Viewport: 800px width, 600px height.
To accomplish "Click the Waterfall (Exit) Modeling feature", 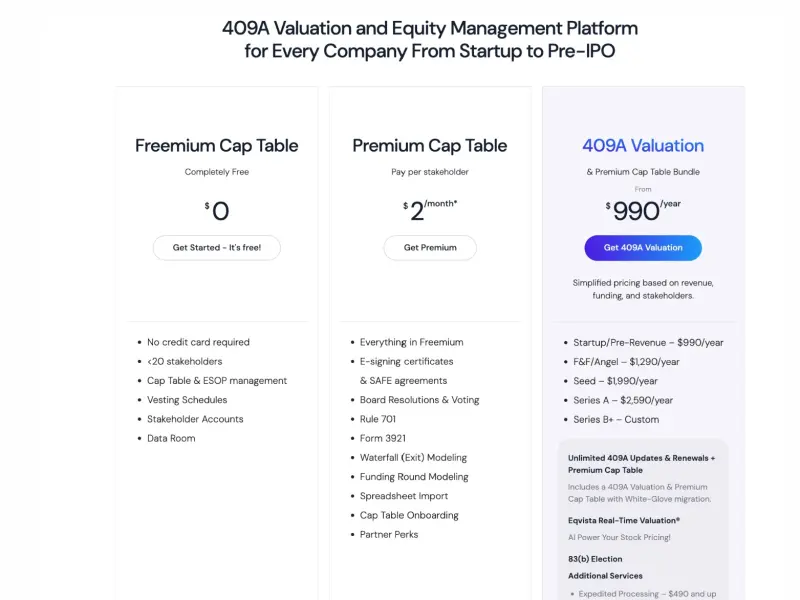I will pos(413,458).
